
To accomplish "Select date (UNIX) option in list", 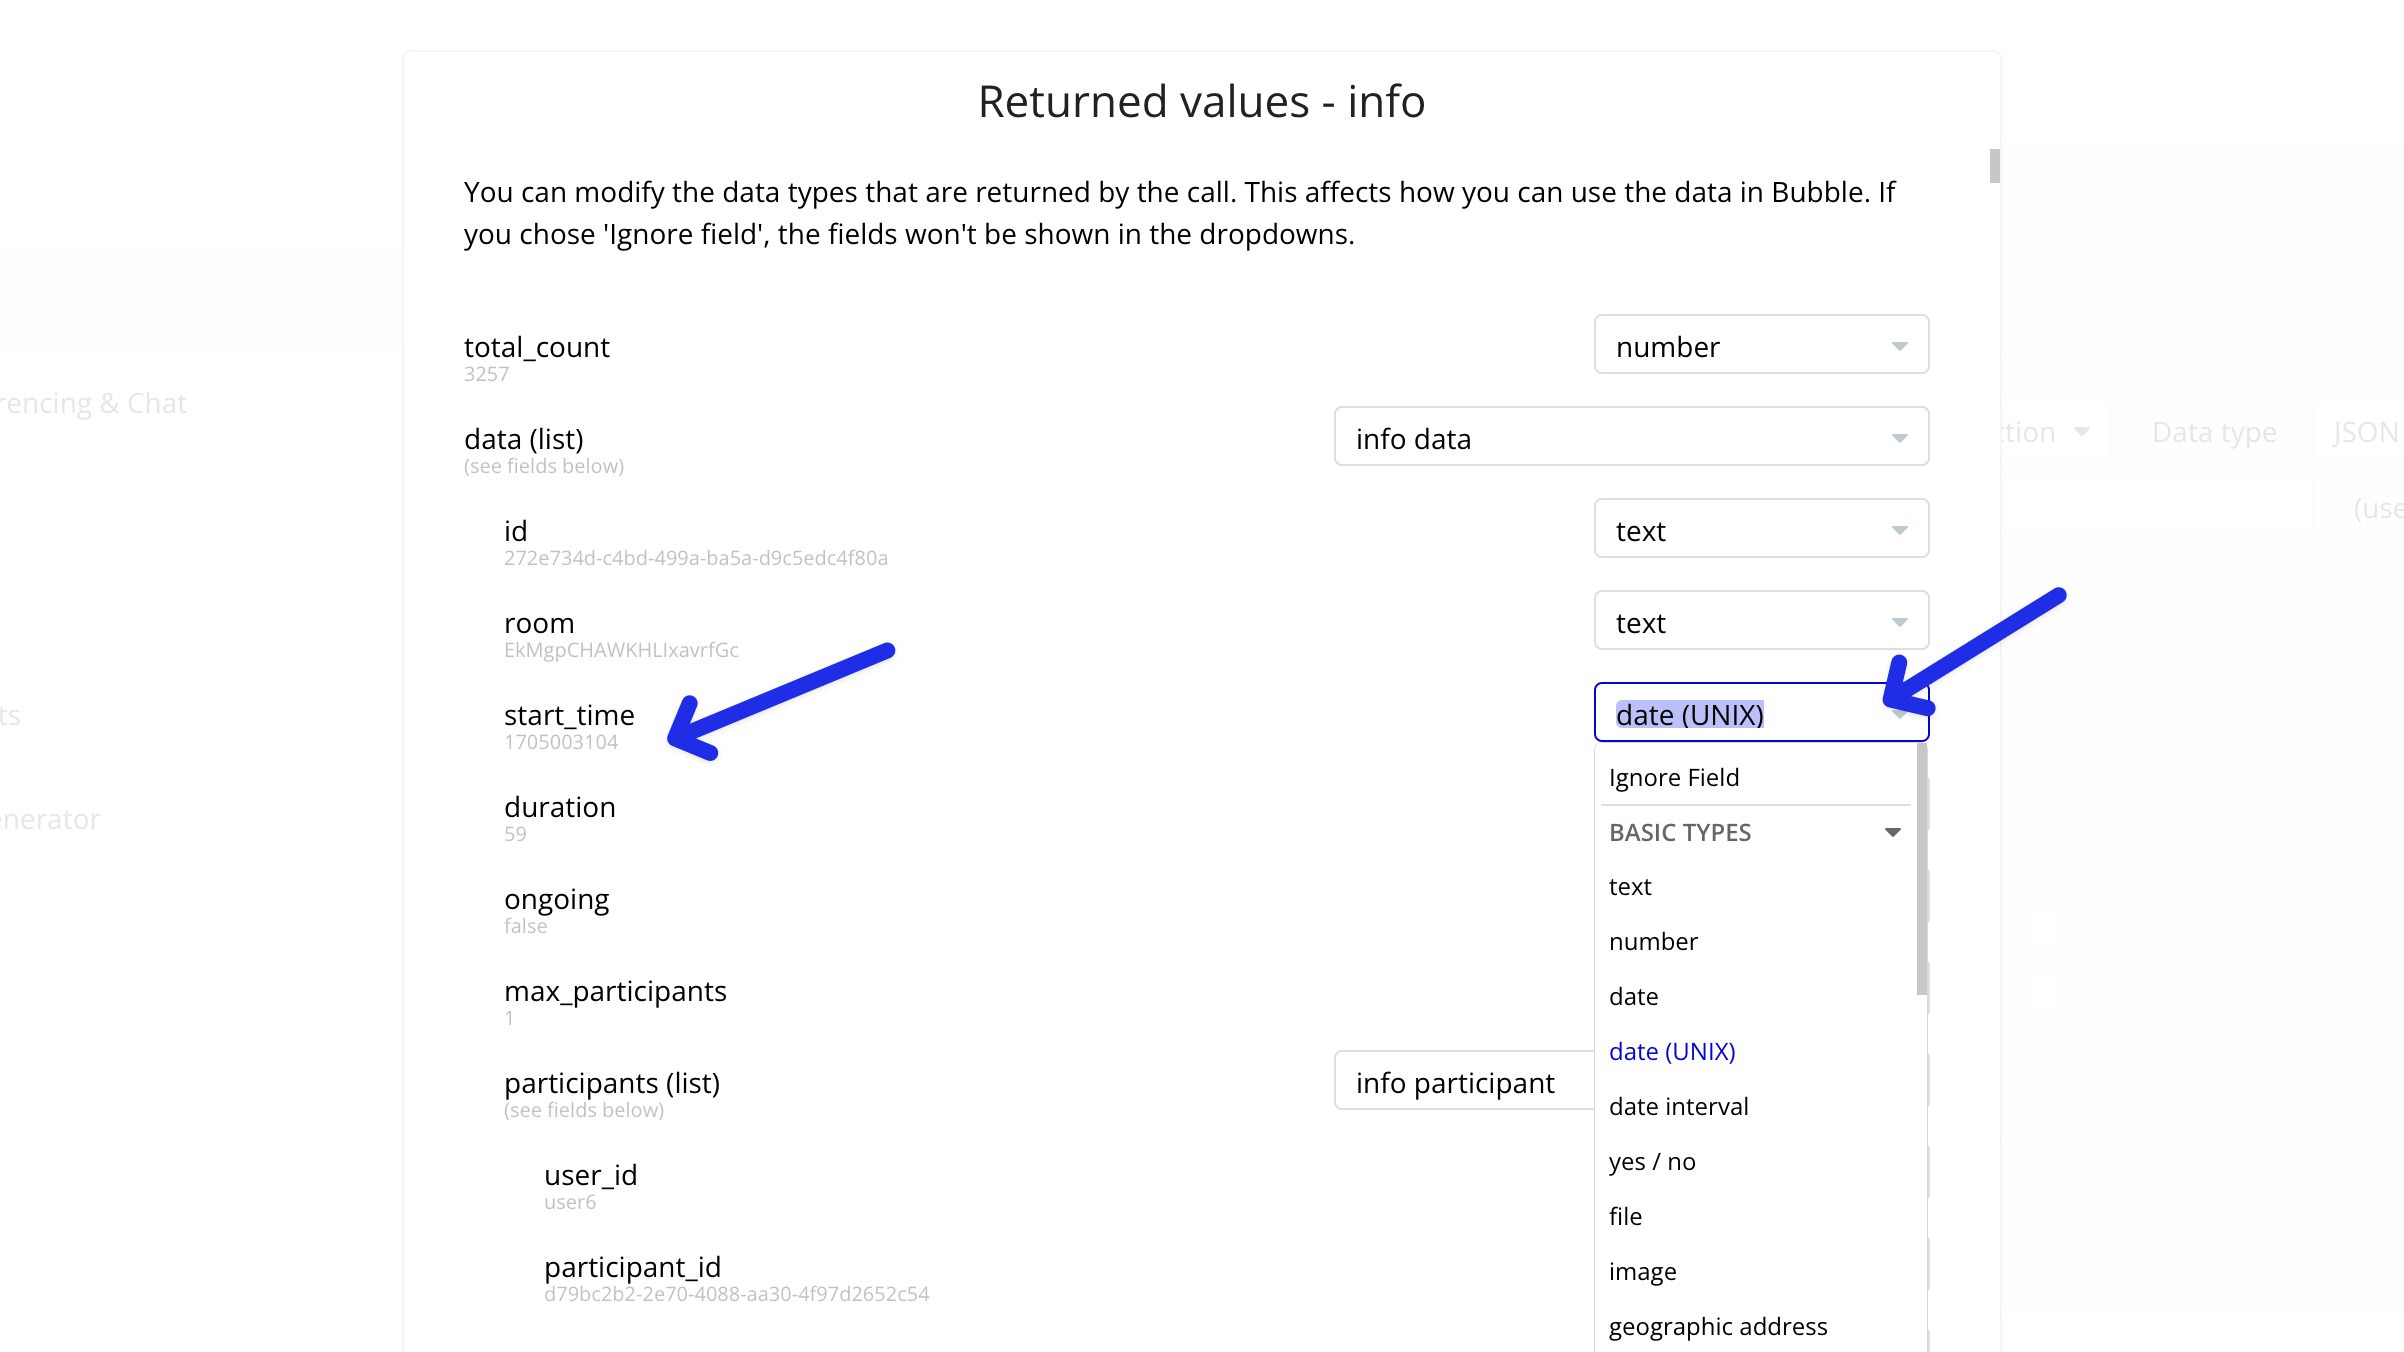I will [1672, 1052].
